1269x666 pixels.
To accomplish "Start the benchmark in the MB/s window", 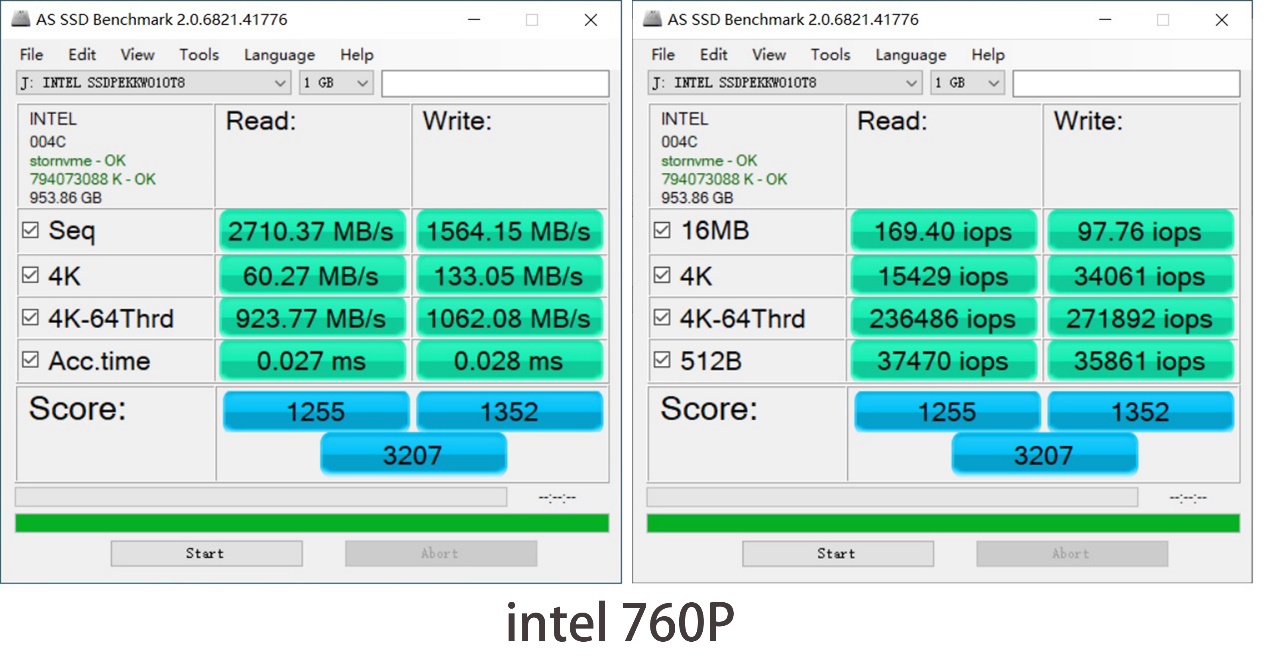I will click(206, 553).
